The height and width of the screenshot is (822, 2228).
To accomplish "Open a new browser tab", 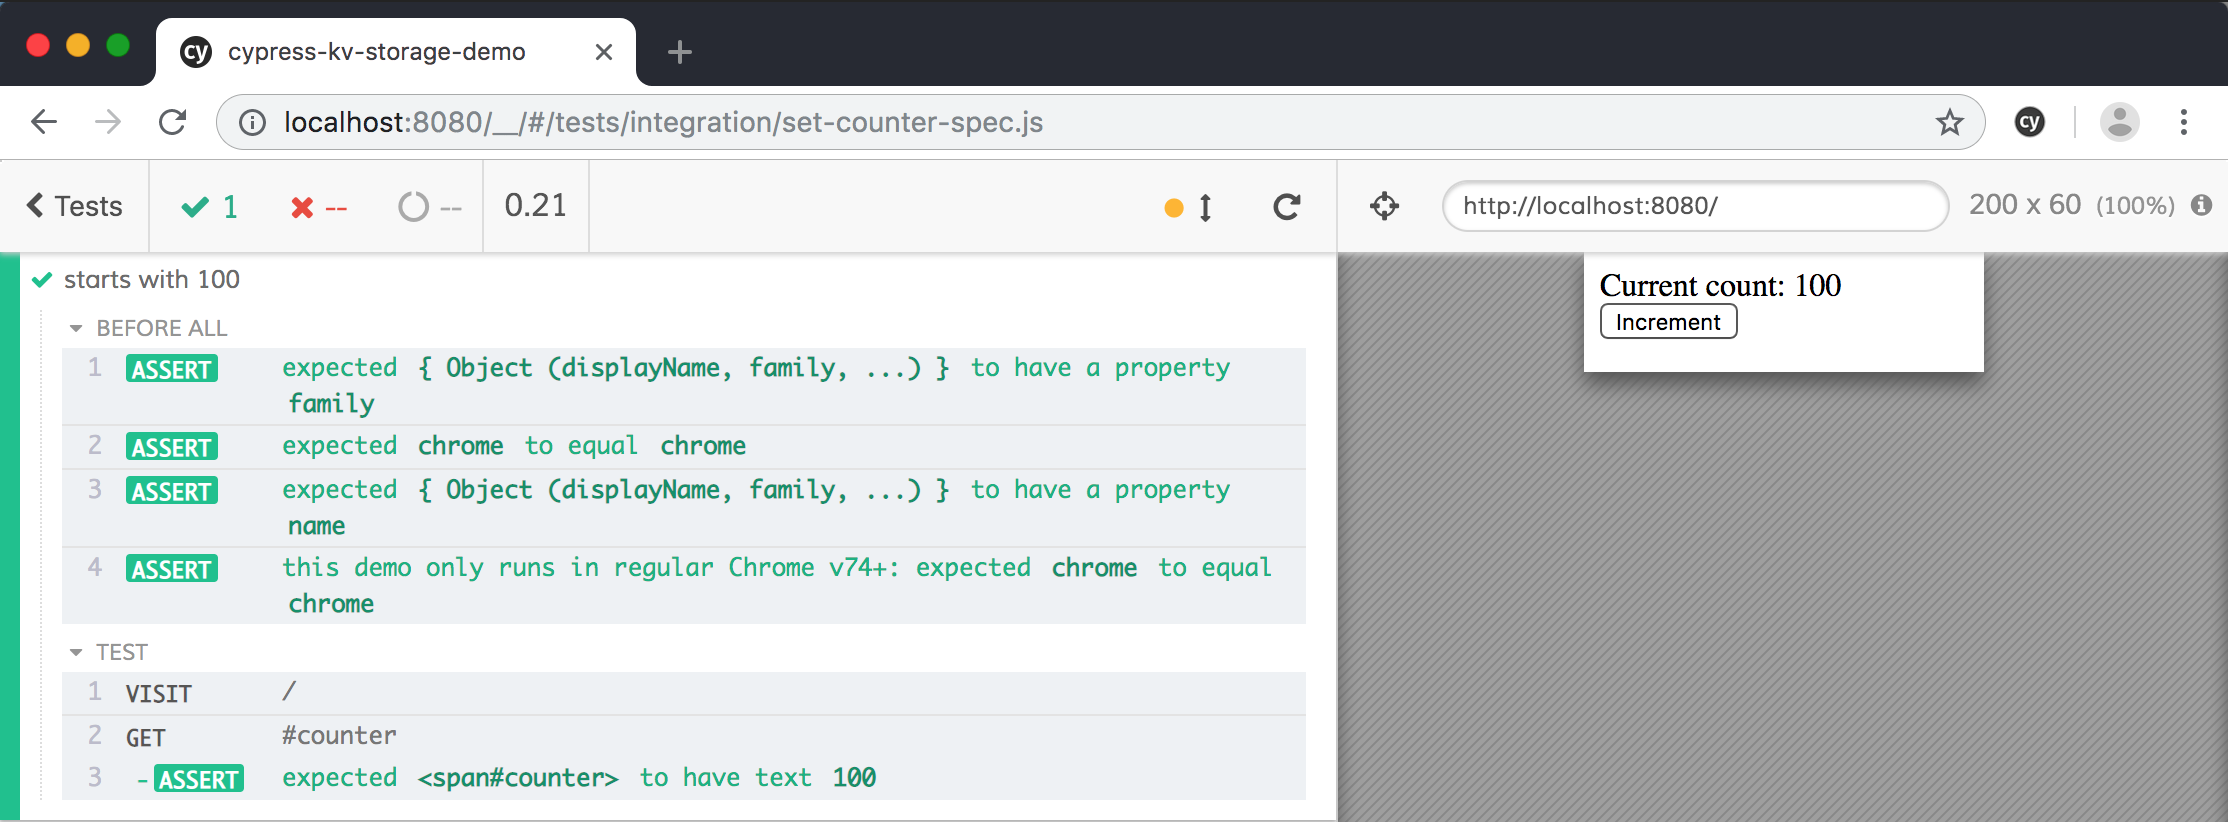I will pyautogui.click(x=679, y=52).
